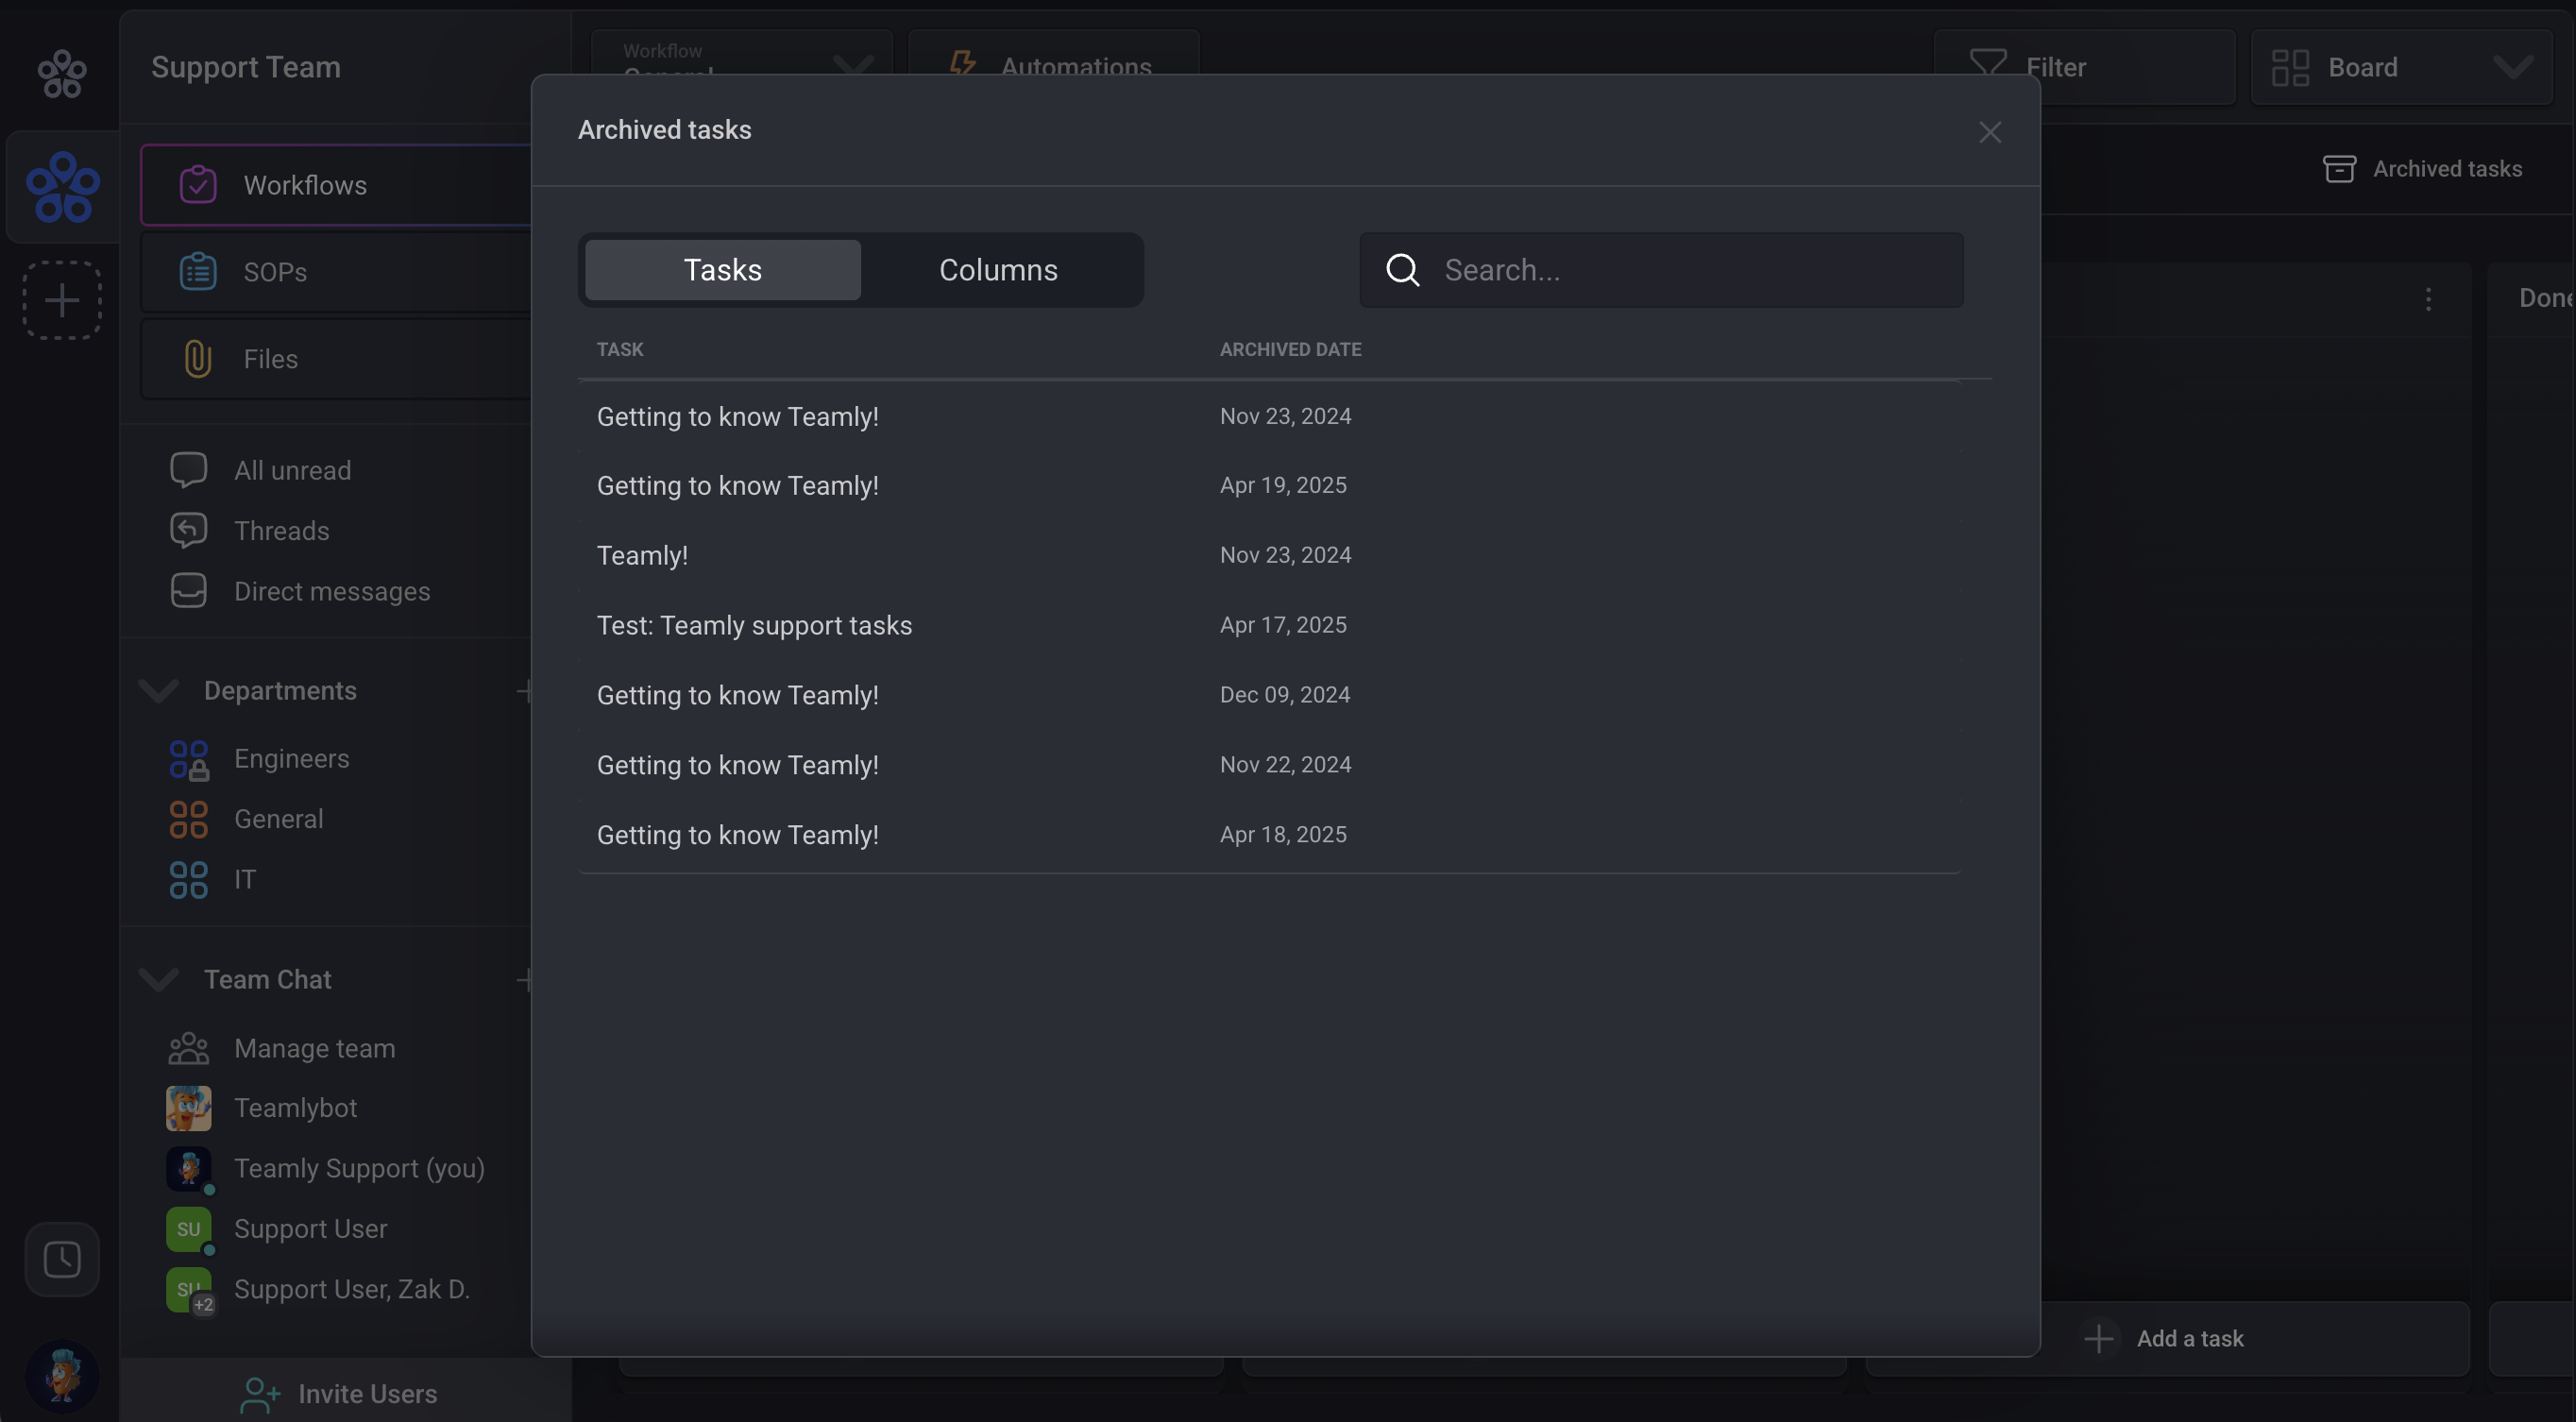This screenshot has height=1422, width=2576.
Task: Open the Board view dropdown
Action: pyautogui.click(x=2400, y=67)
